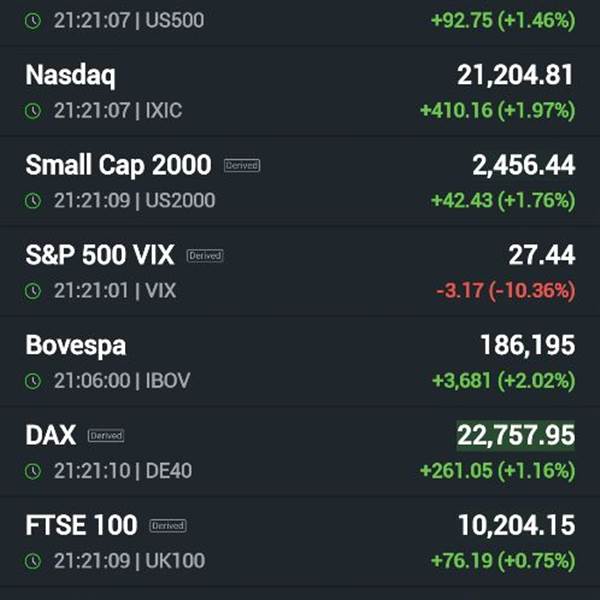The height and width of the screenshot is (600, 600).
Task: Click Derived badge next to S&P 500 VIX
Action: tap(205, 255)
